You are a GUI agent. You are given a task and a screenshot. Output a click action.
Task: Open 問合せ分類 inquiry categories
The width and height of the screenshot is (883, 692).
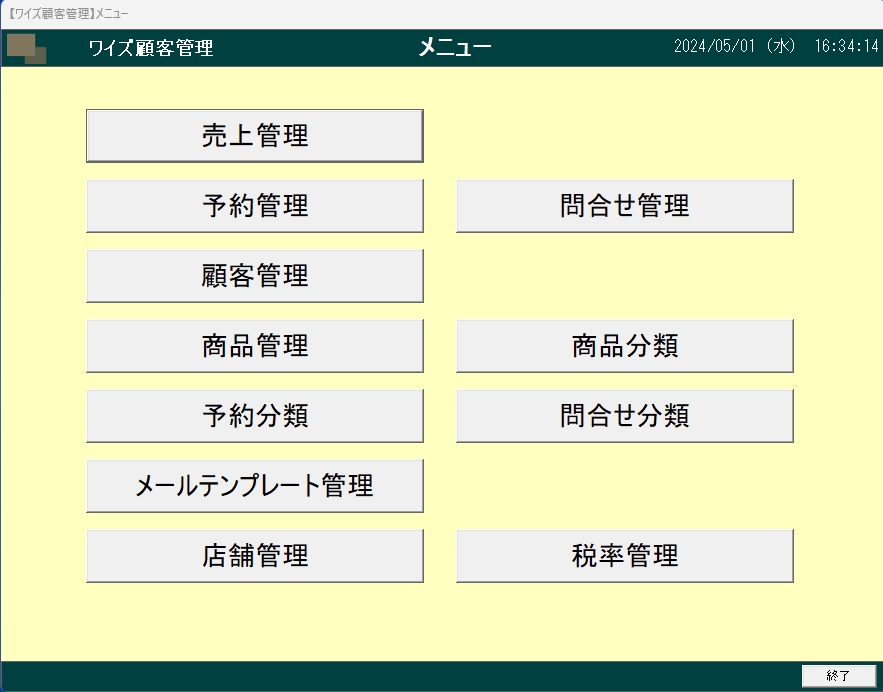pyautogui.click(x=624, y=416)
